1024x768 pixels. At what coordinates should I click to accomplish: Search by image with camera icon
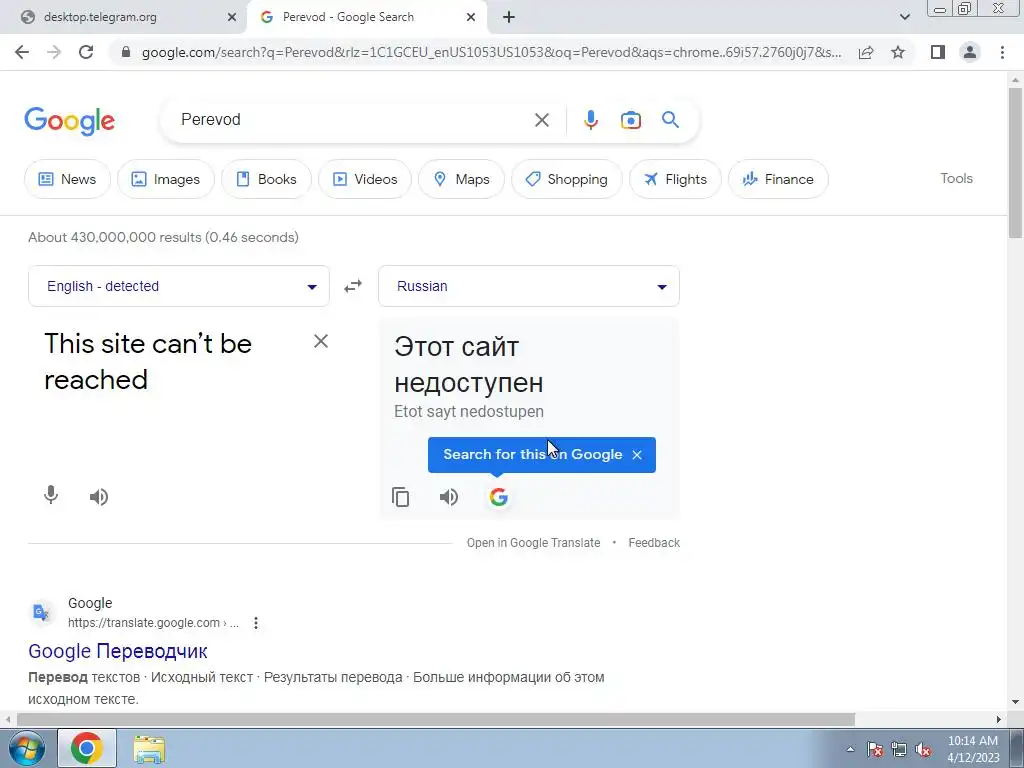tap(630, 120)
